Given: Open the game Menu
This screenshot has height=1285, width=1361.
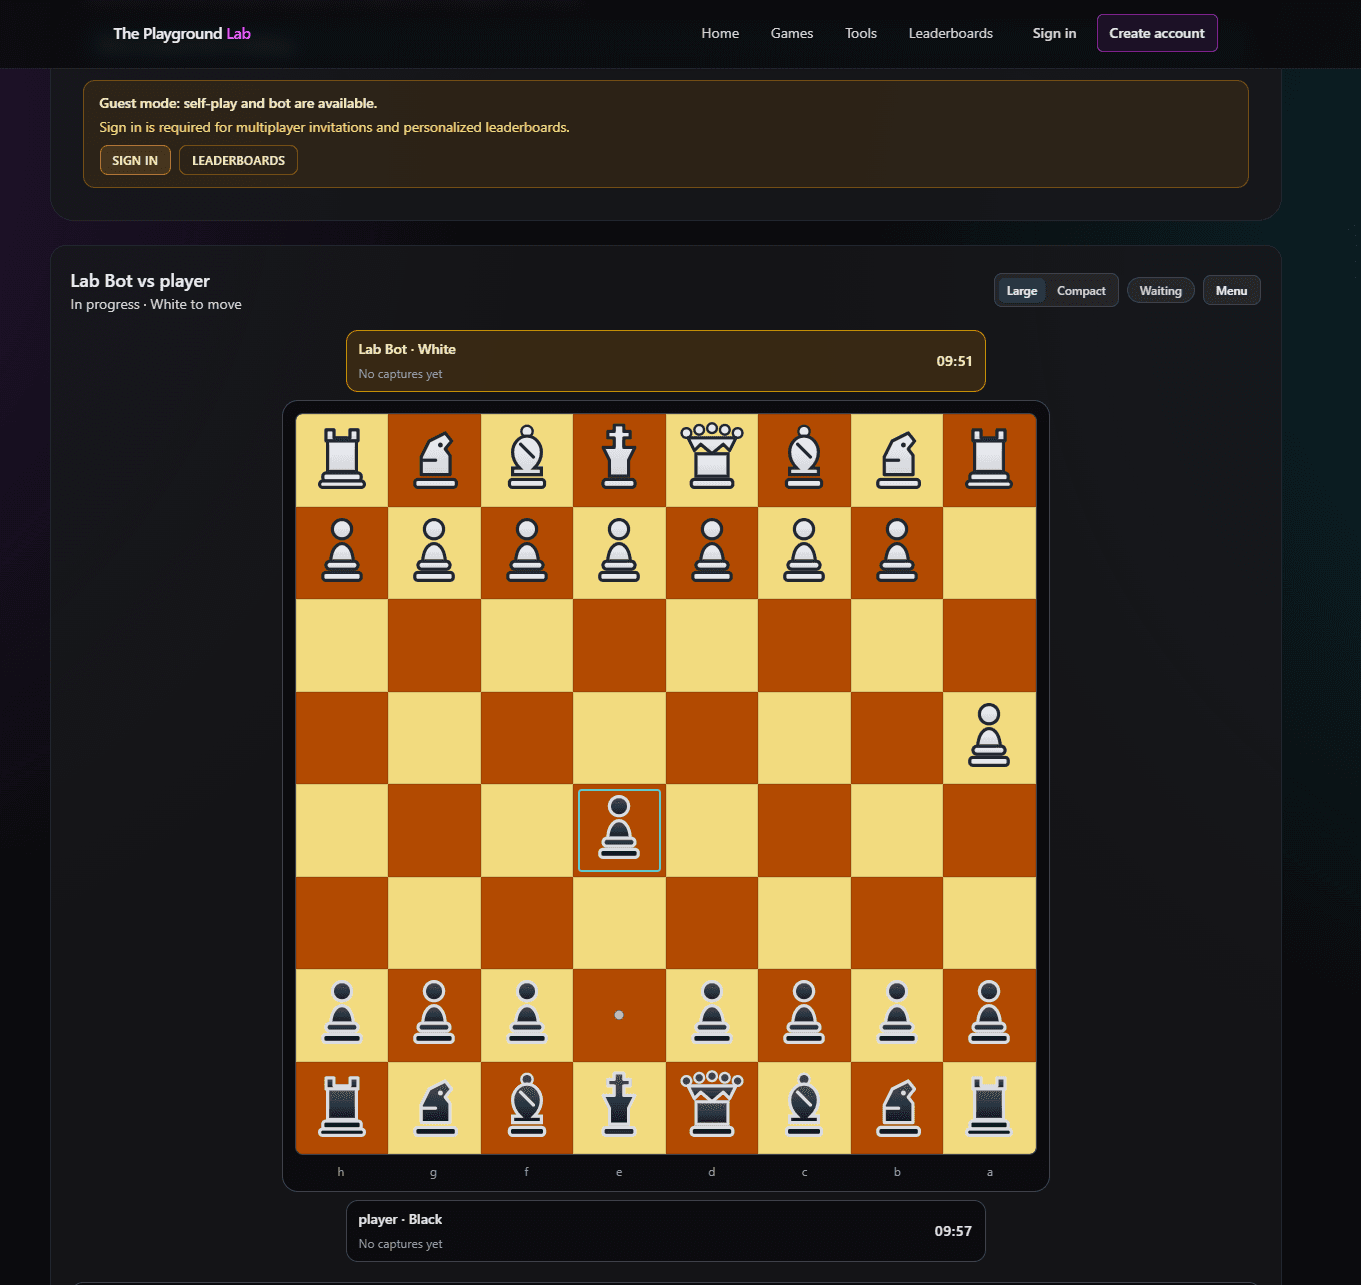Looking at the screenshot, I should click(1231, 290).
